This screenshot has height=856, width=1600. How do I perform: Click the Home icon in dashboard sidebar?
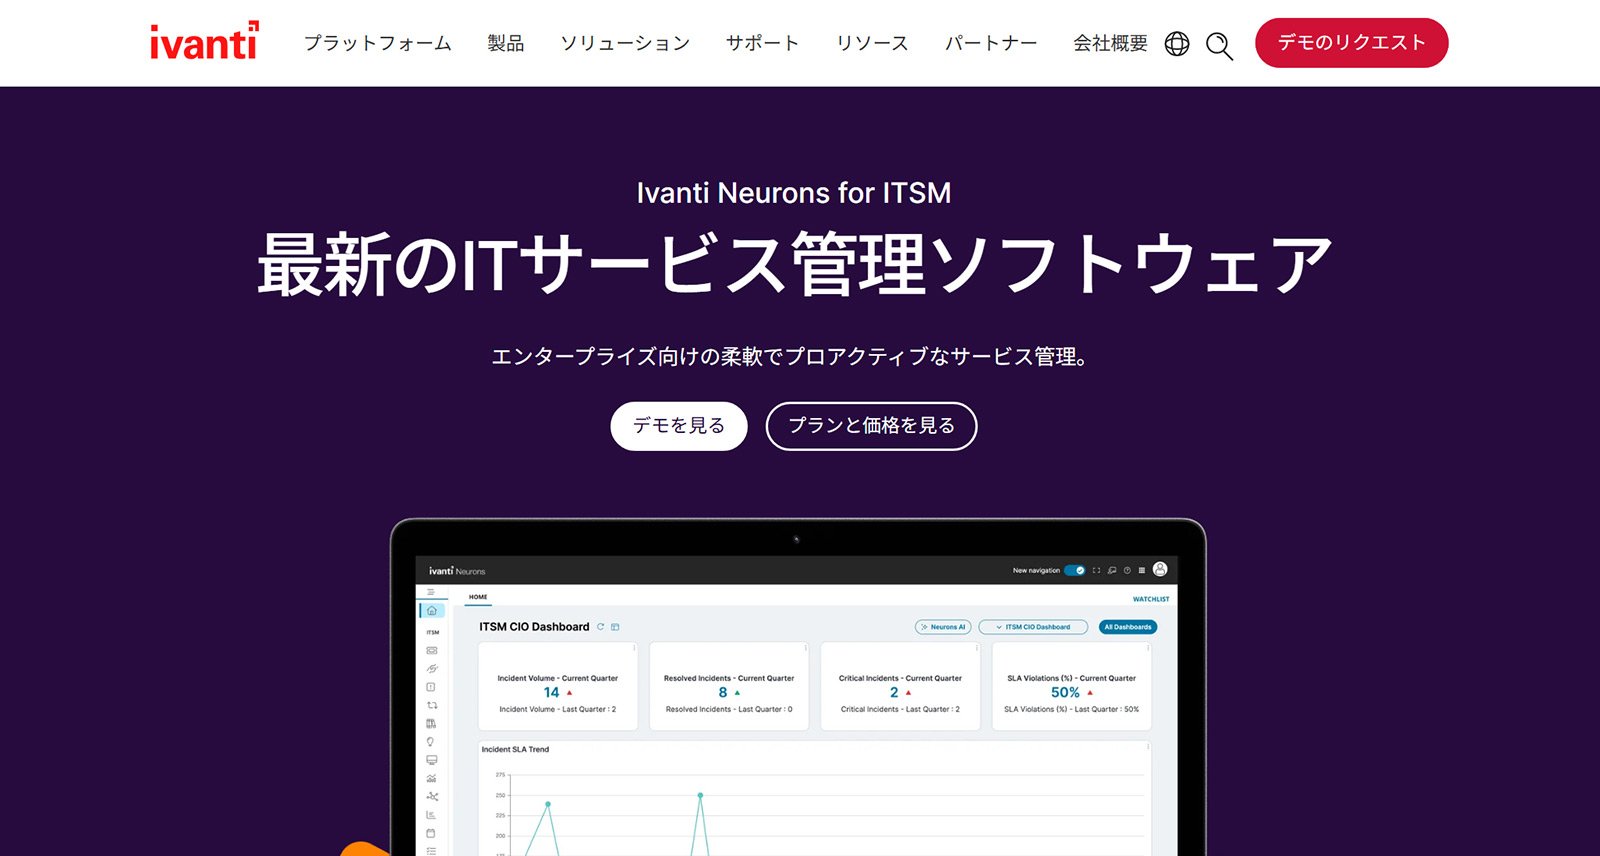tap(432, 610)
